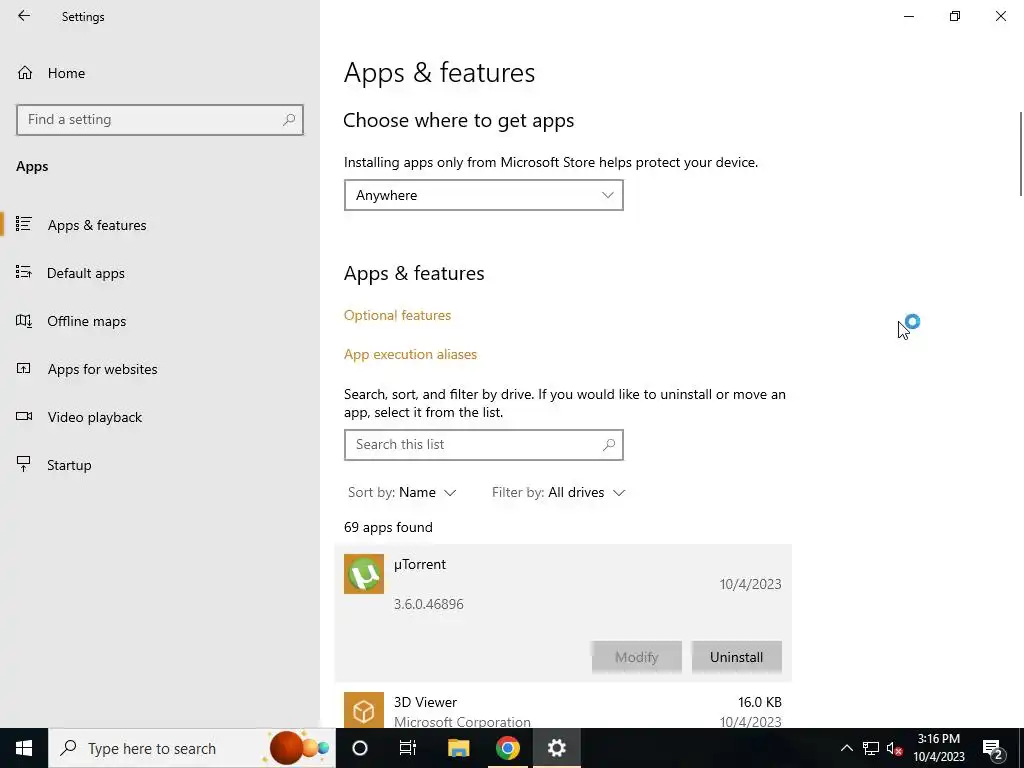Click the magnifier in Find a setting
The height and width of the screenshot is (768, 1024).
[289, 120]
